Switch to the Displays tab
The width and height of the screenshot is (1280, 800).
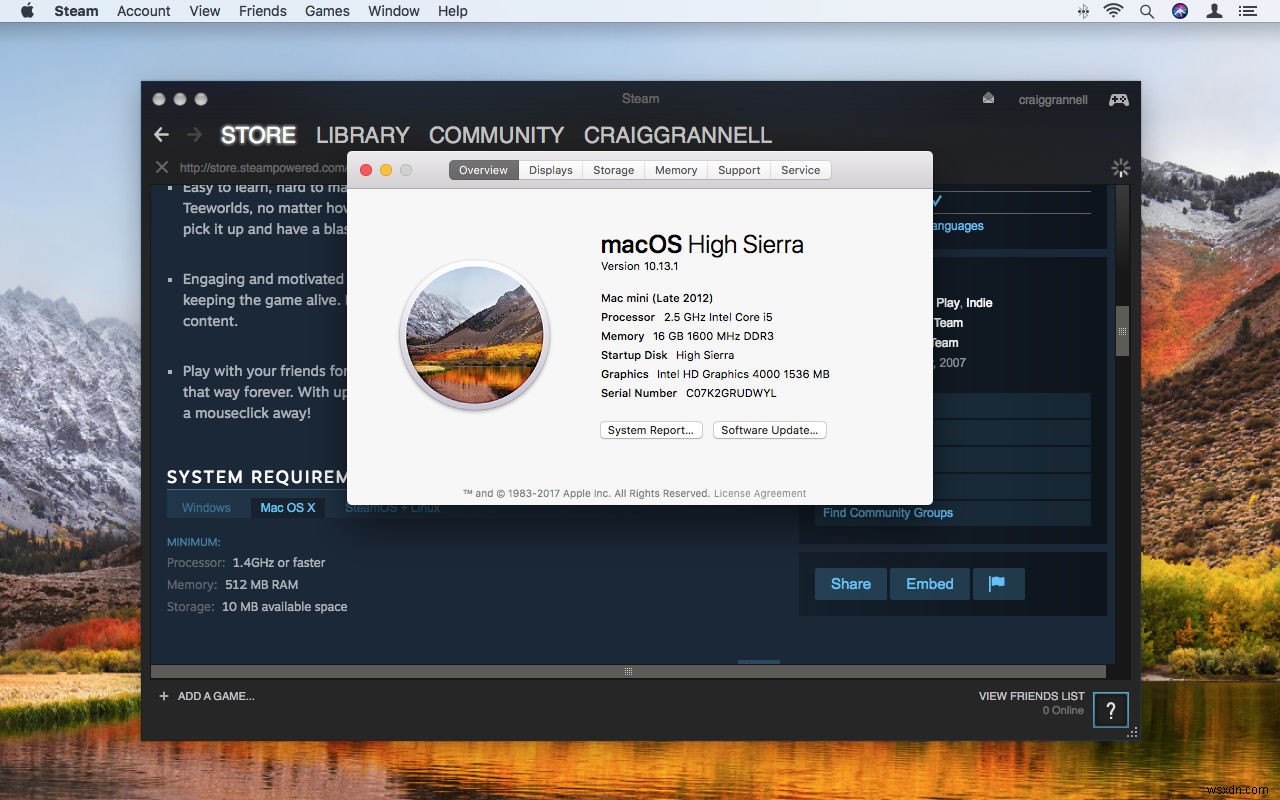click(x=551, y=170)
